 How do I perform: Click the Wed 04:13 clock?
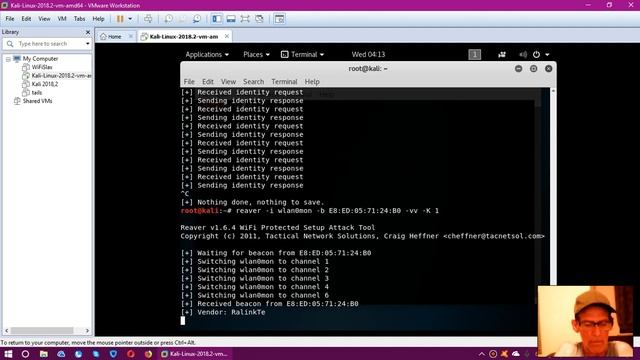click(368, 54)
